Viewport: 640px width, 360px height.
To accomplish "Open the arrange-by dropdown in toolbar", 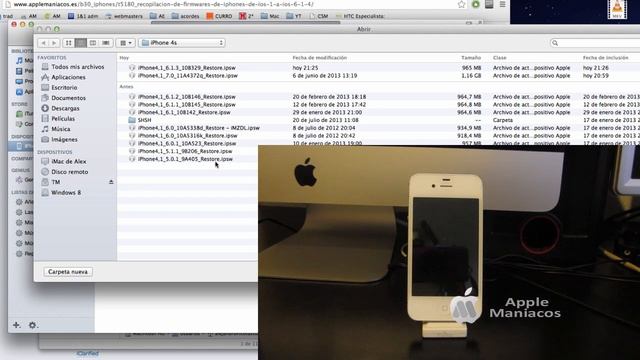I will point(125,43).
